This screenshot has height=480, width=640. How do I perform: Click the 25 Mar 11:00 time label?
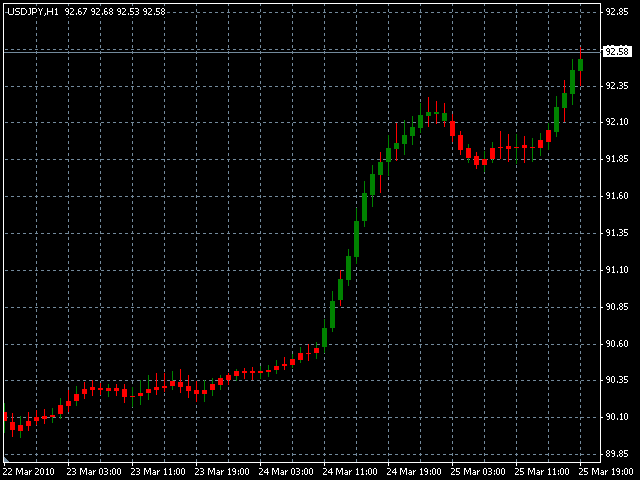pos(542,472)
